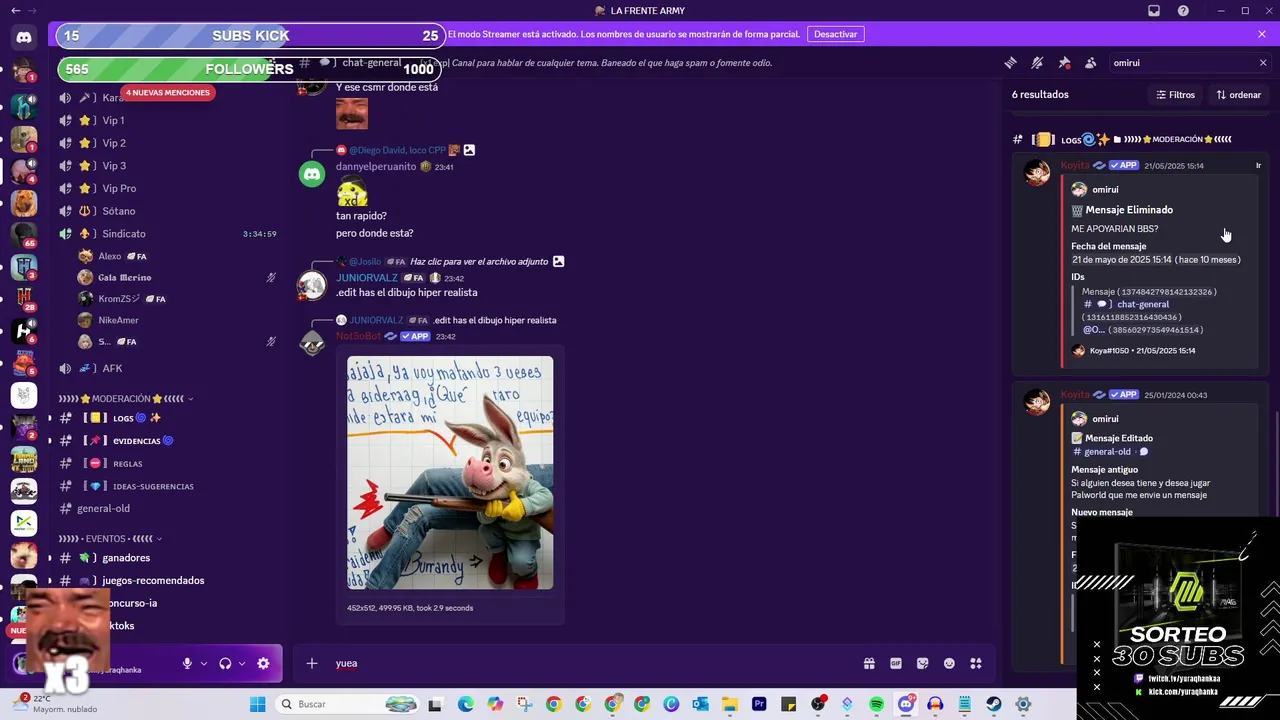
Task: Click 'Haz clic para ver el archivo adjunto'
Action: coord(479,262)
